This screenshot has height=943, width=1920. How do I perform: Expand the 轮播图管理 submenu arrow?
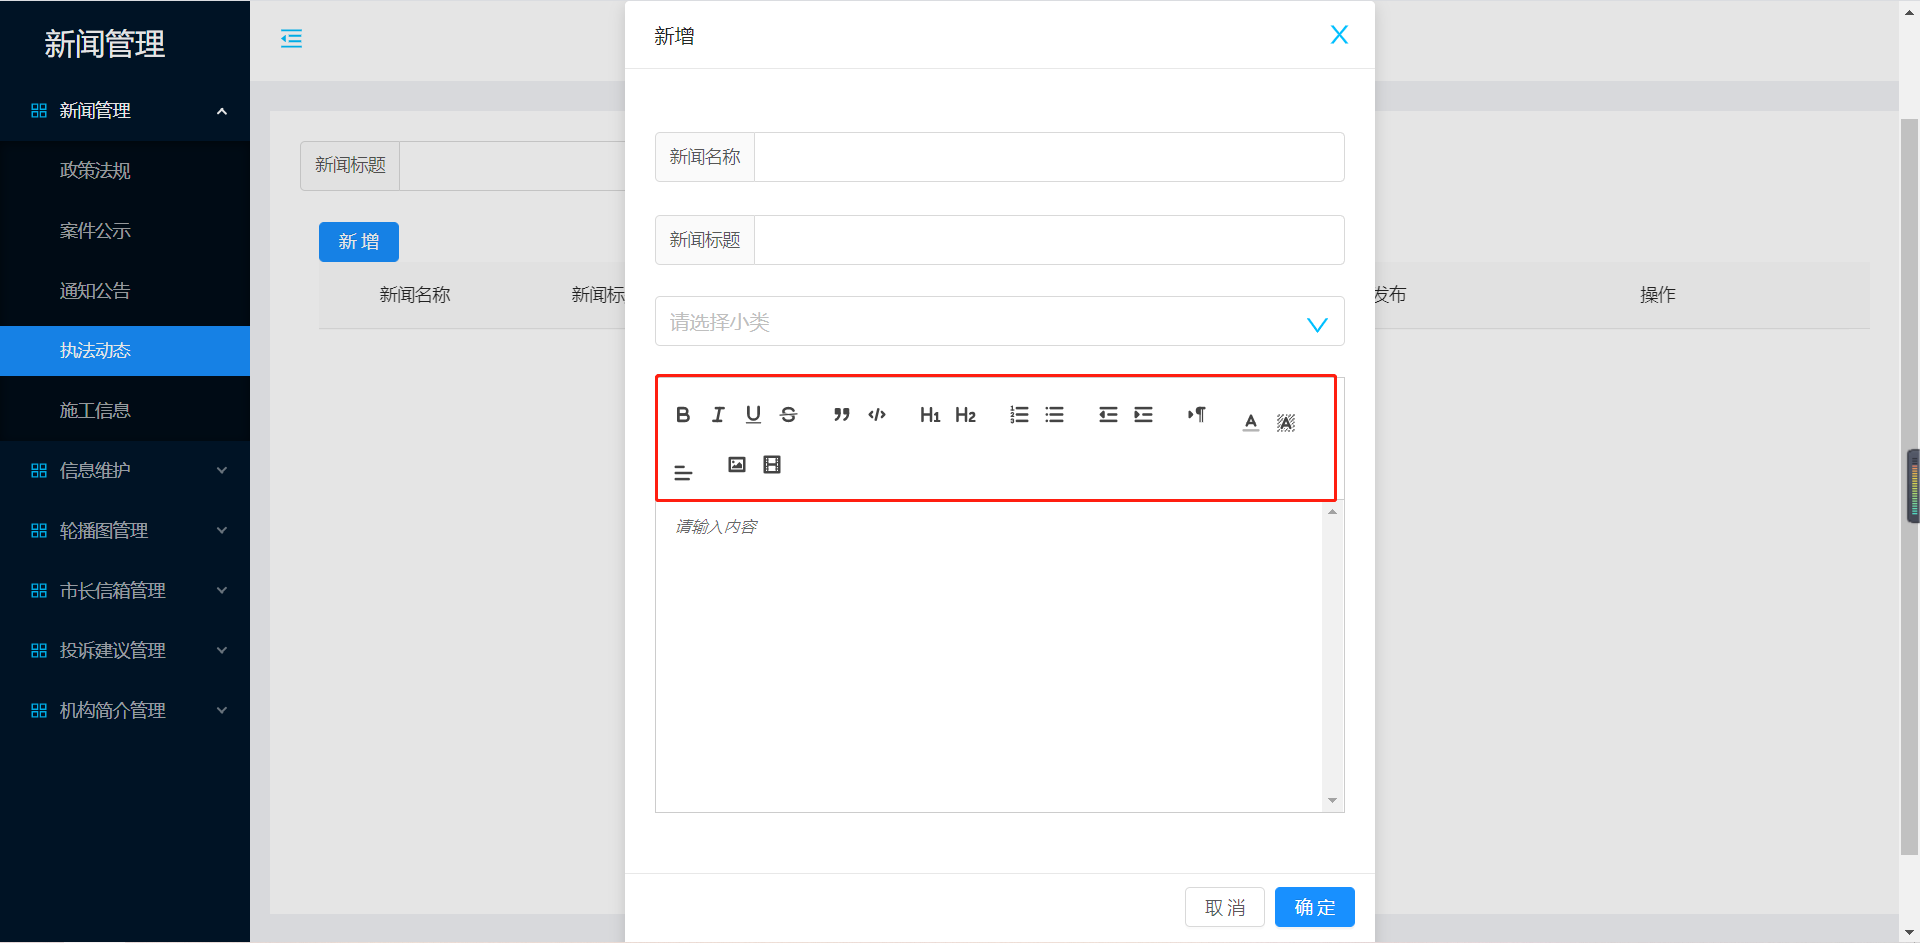[x=222, y=531]
